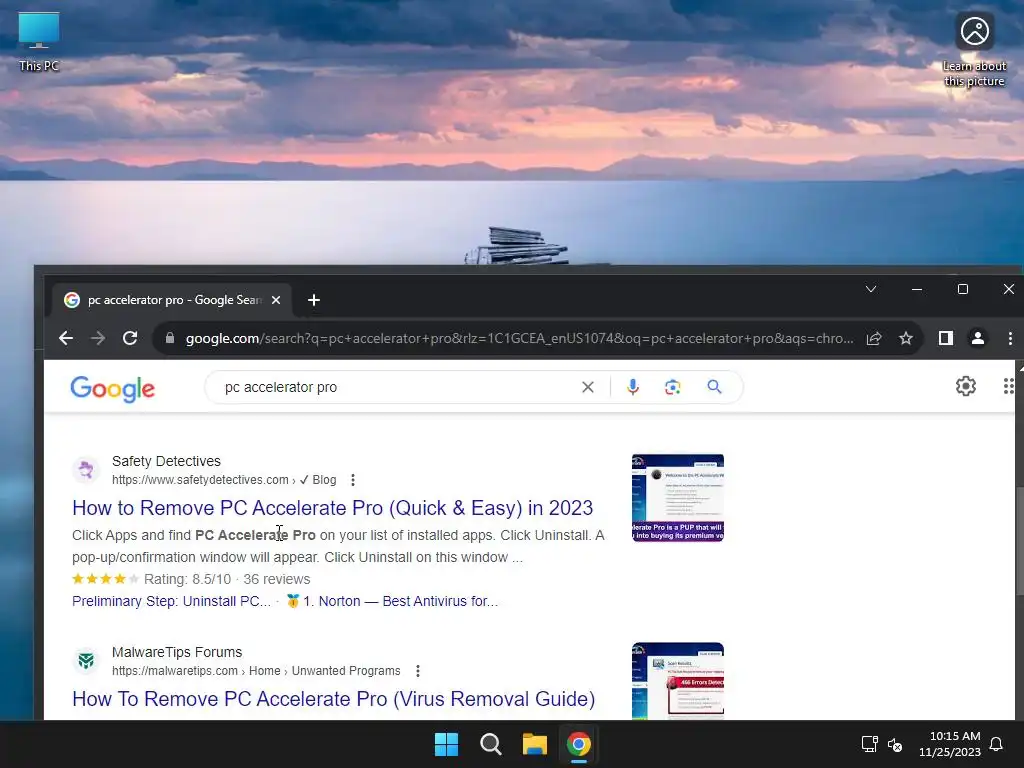Open the notification bell in the taskbar
The image size is (1024, 768).
click(x=996, y=744)
